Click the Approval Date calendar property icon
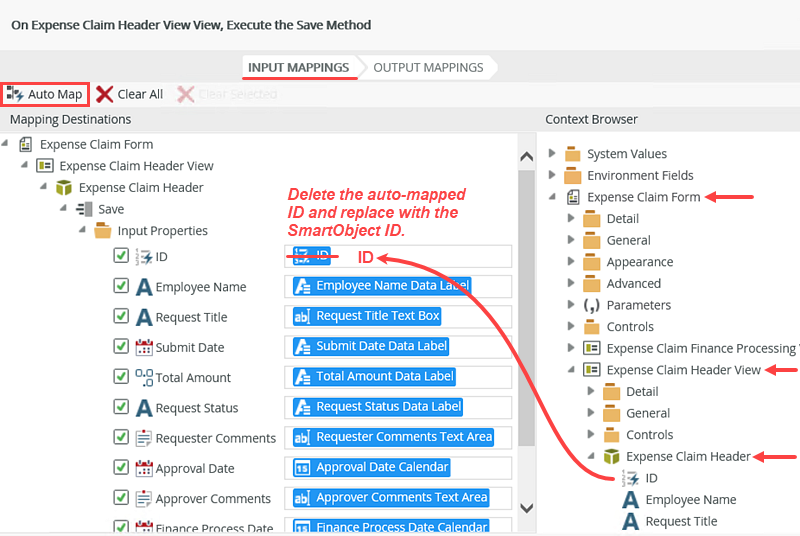This screenshot has width=800, height=536. [x=144, y=468]
